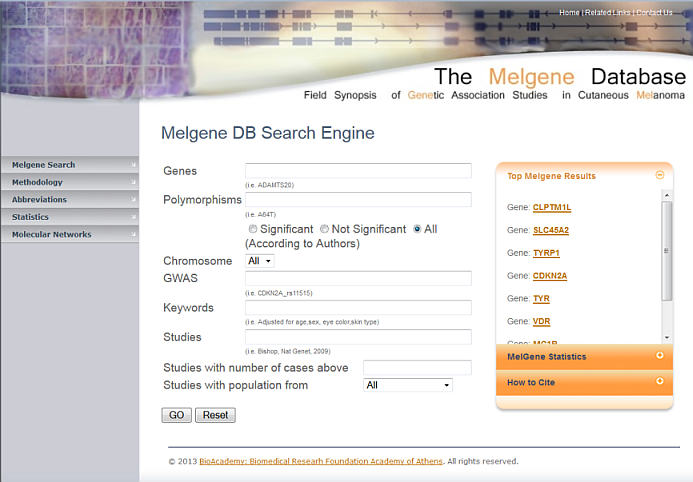Click the Melgene DB Search Engine heading

[268, 133]
